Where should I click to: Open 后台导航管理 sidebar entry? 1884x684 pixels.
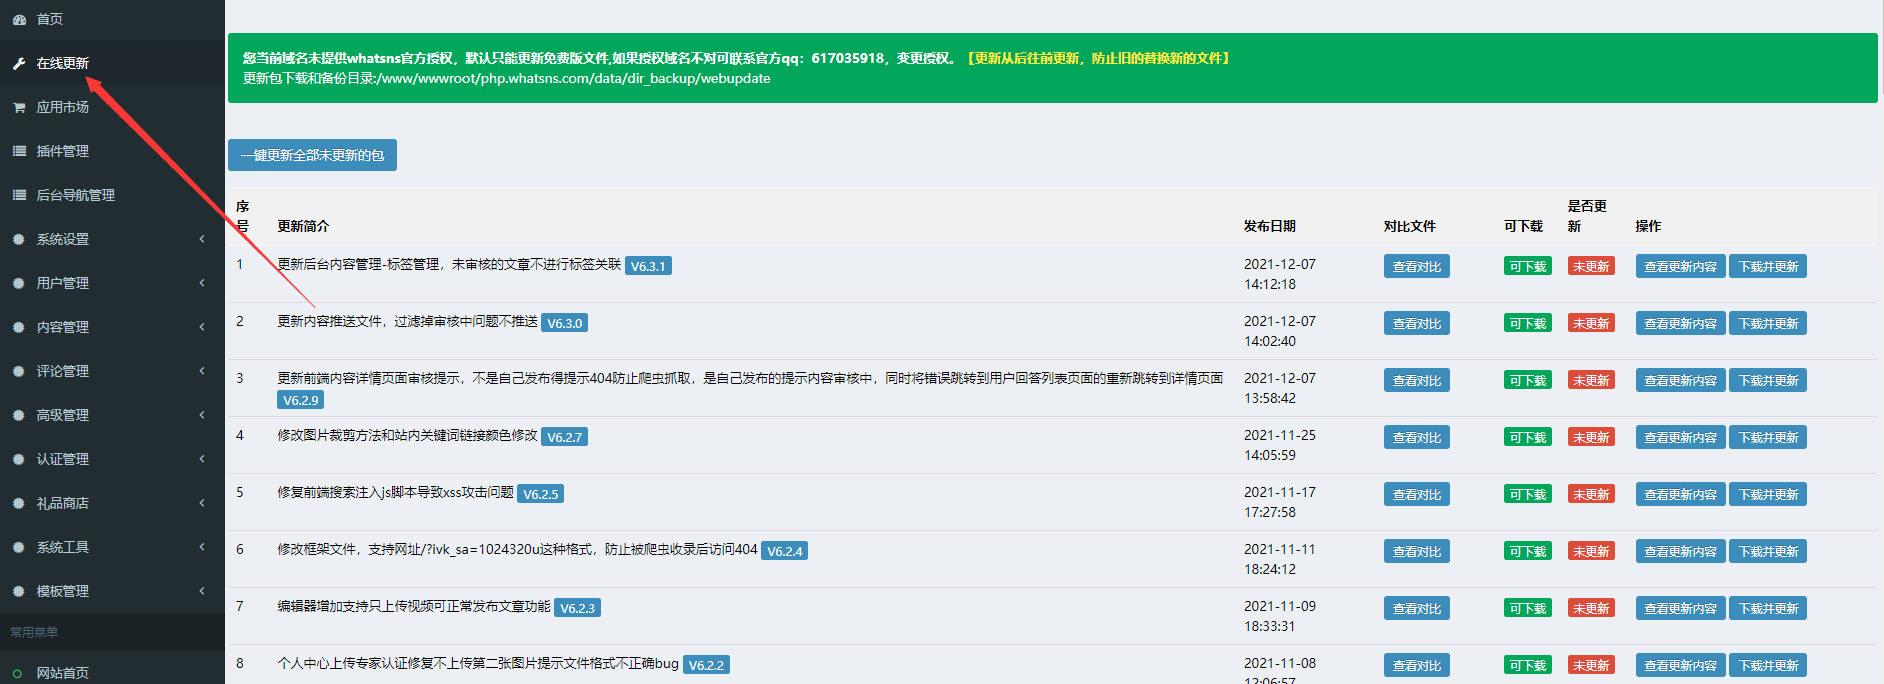[112, 195]
